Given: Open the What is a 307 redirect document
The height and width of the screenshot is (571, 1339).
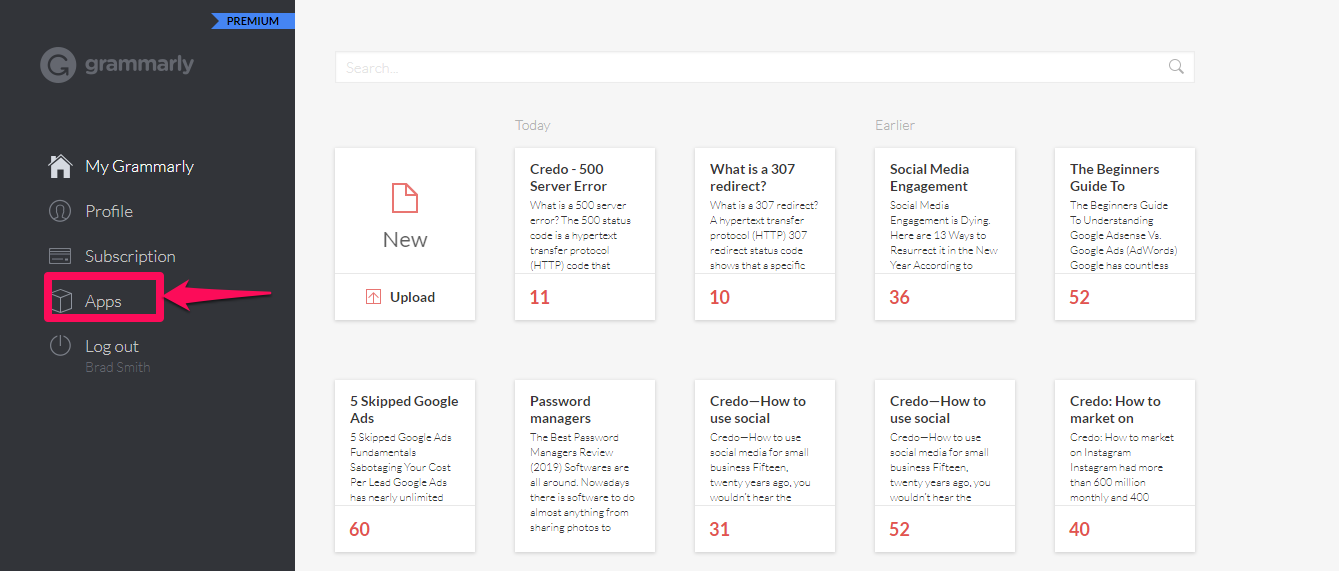Looking at the screenshot, I should 765,234.
